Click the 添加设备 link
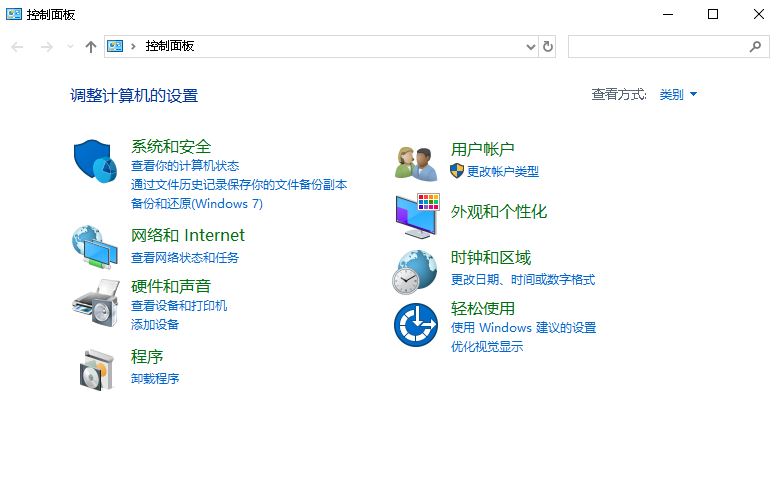 click(155, 324)
